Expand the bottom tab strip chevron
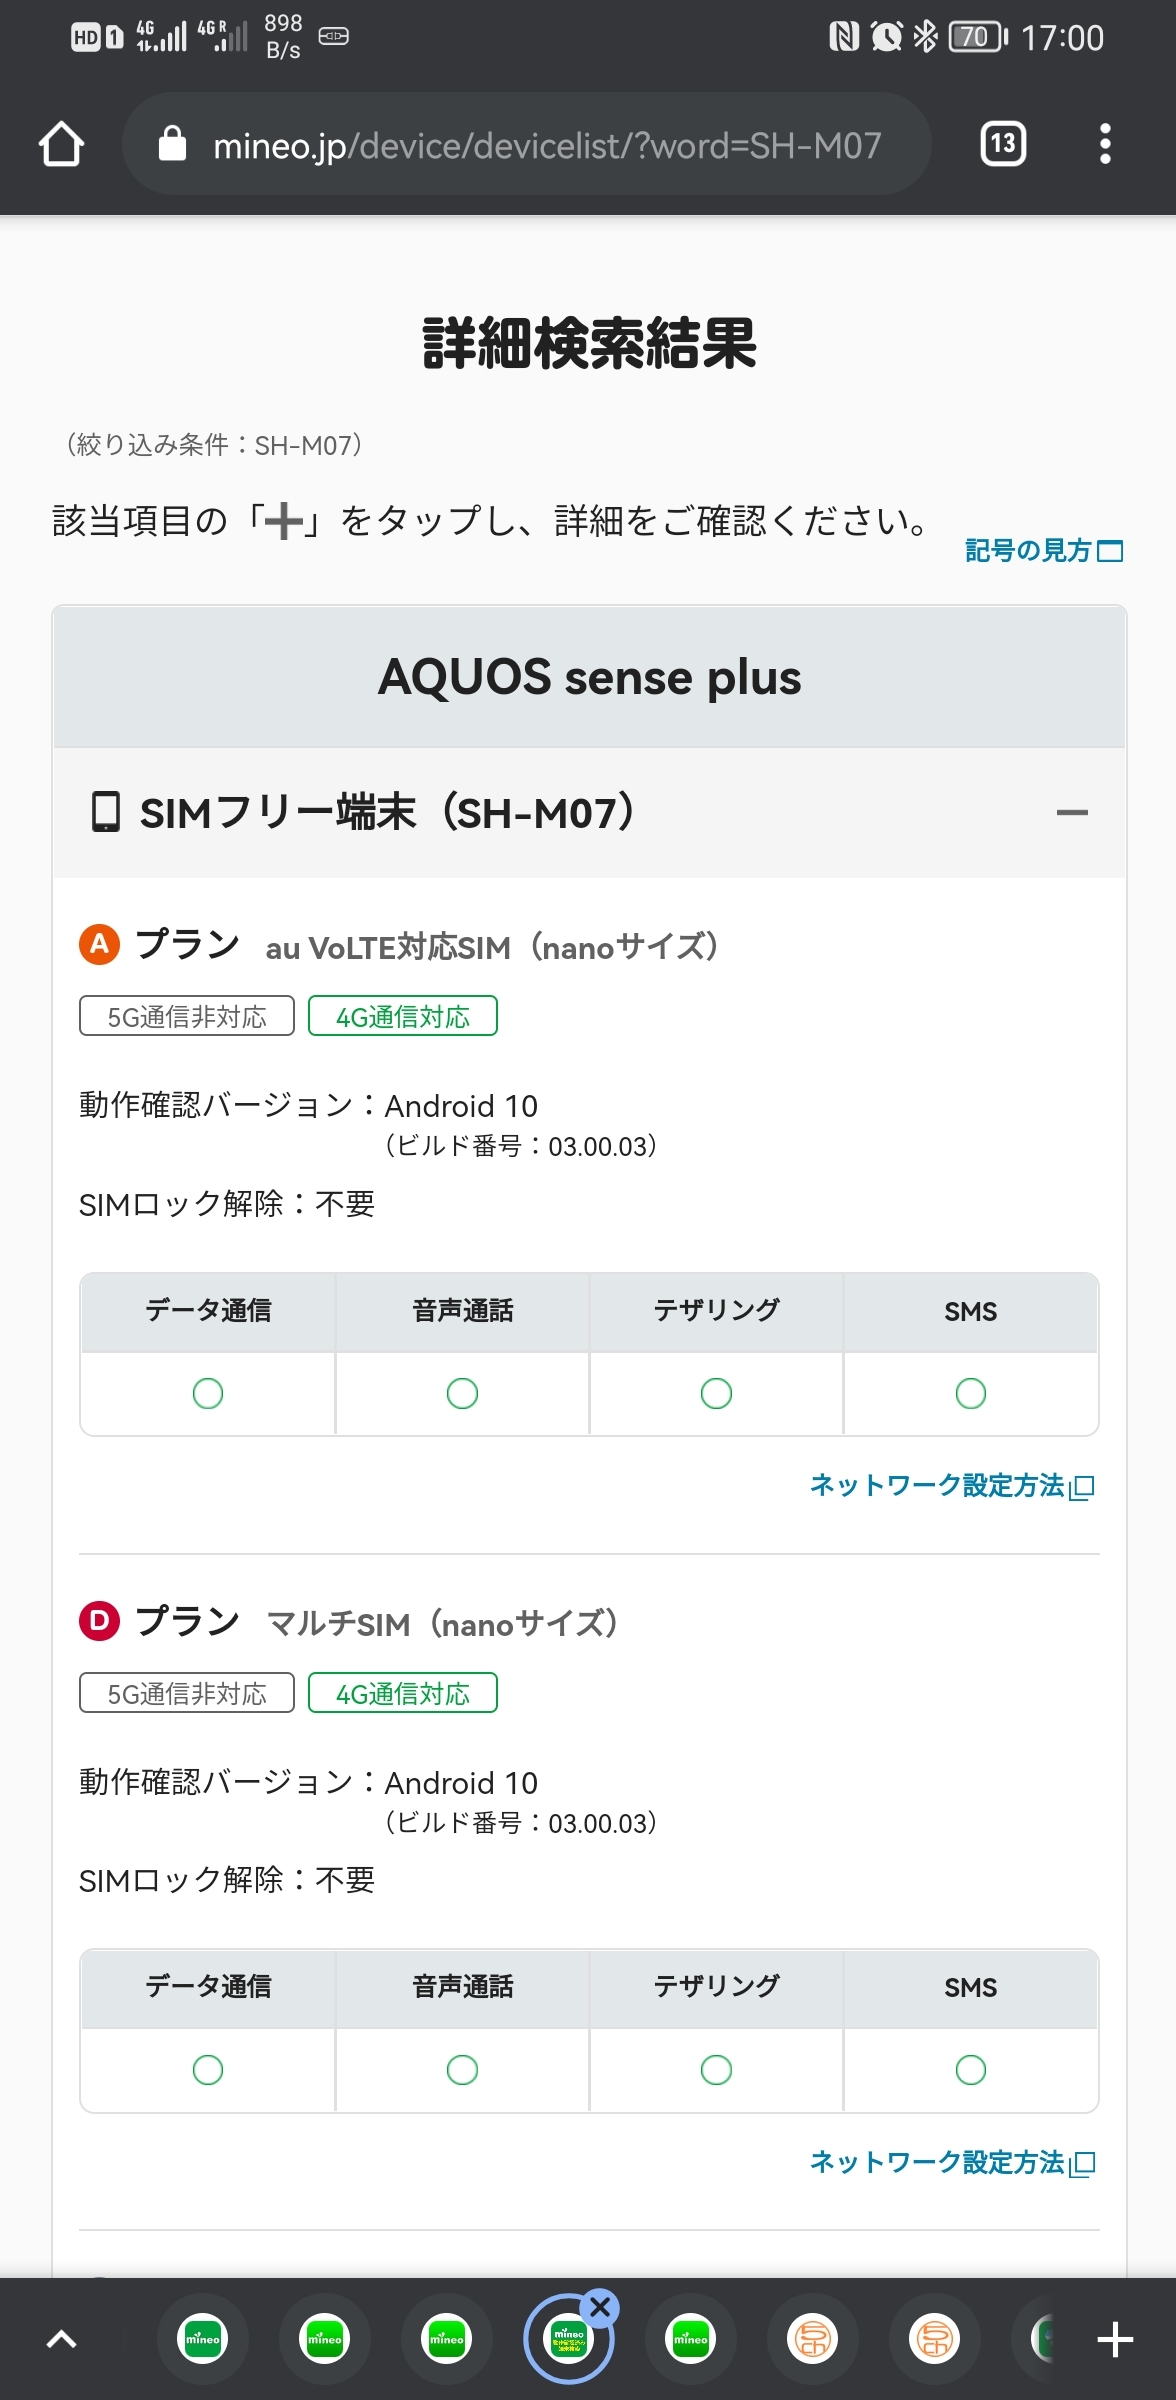 62,2340
